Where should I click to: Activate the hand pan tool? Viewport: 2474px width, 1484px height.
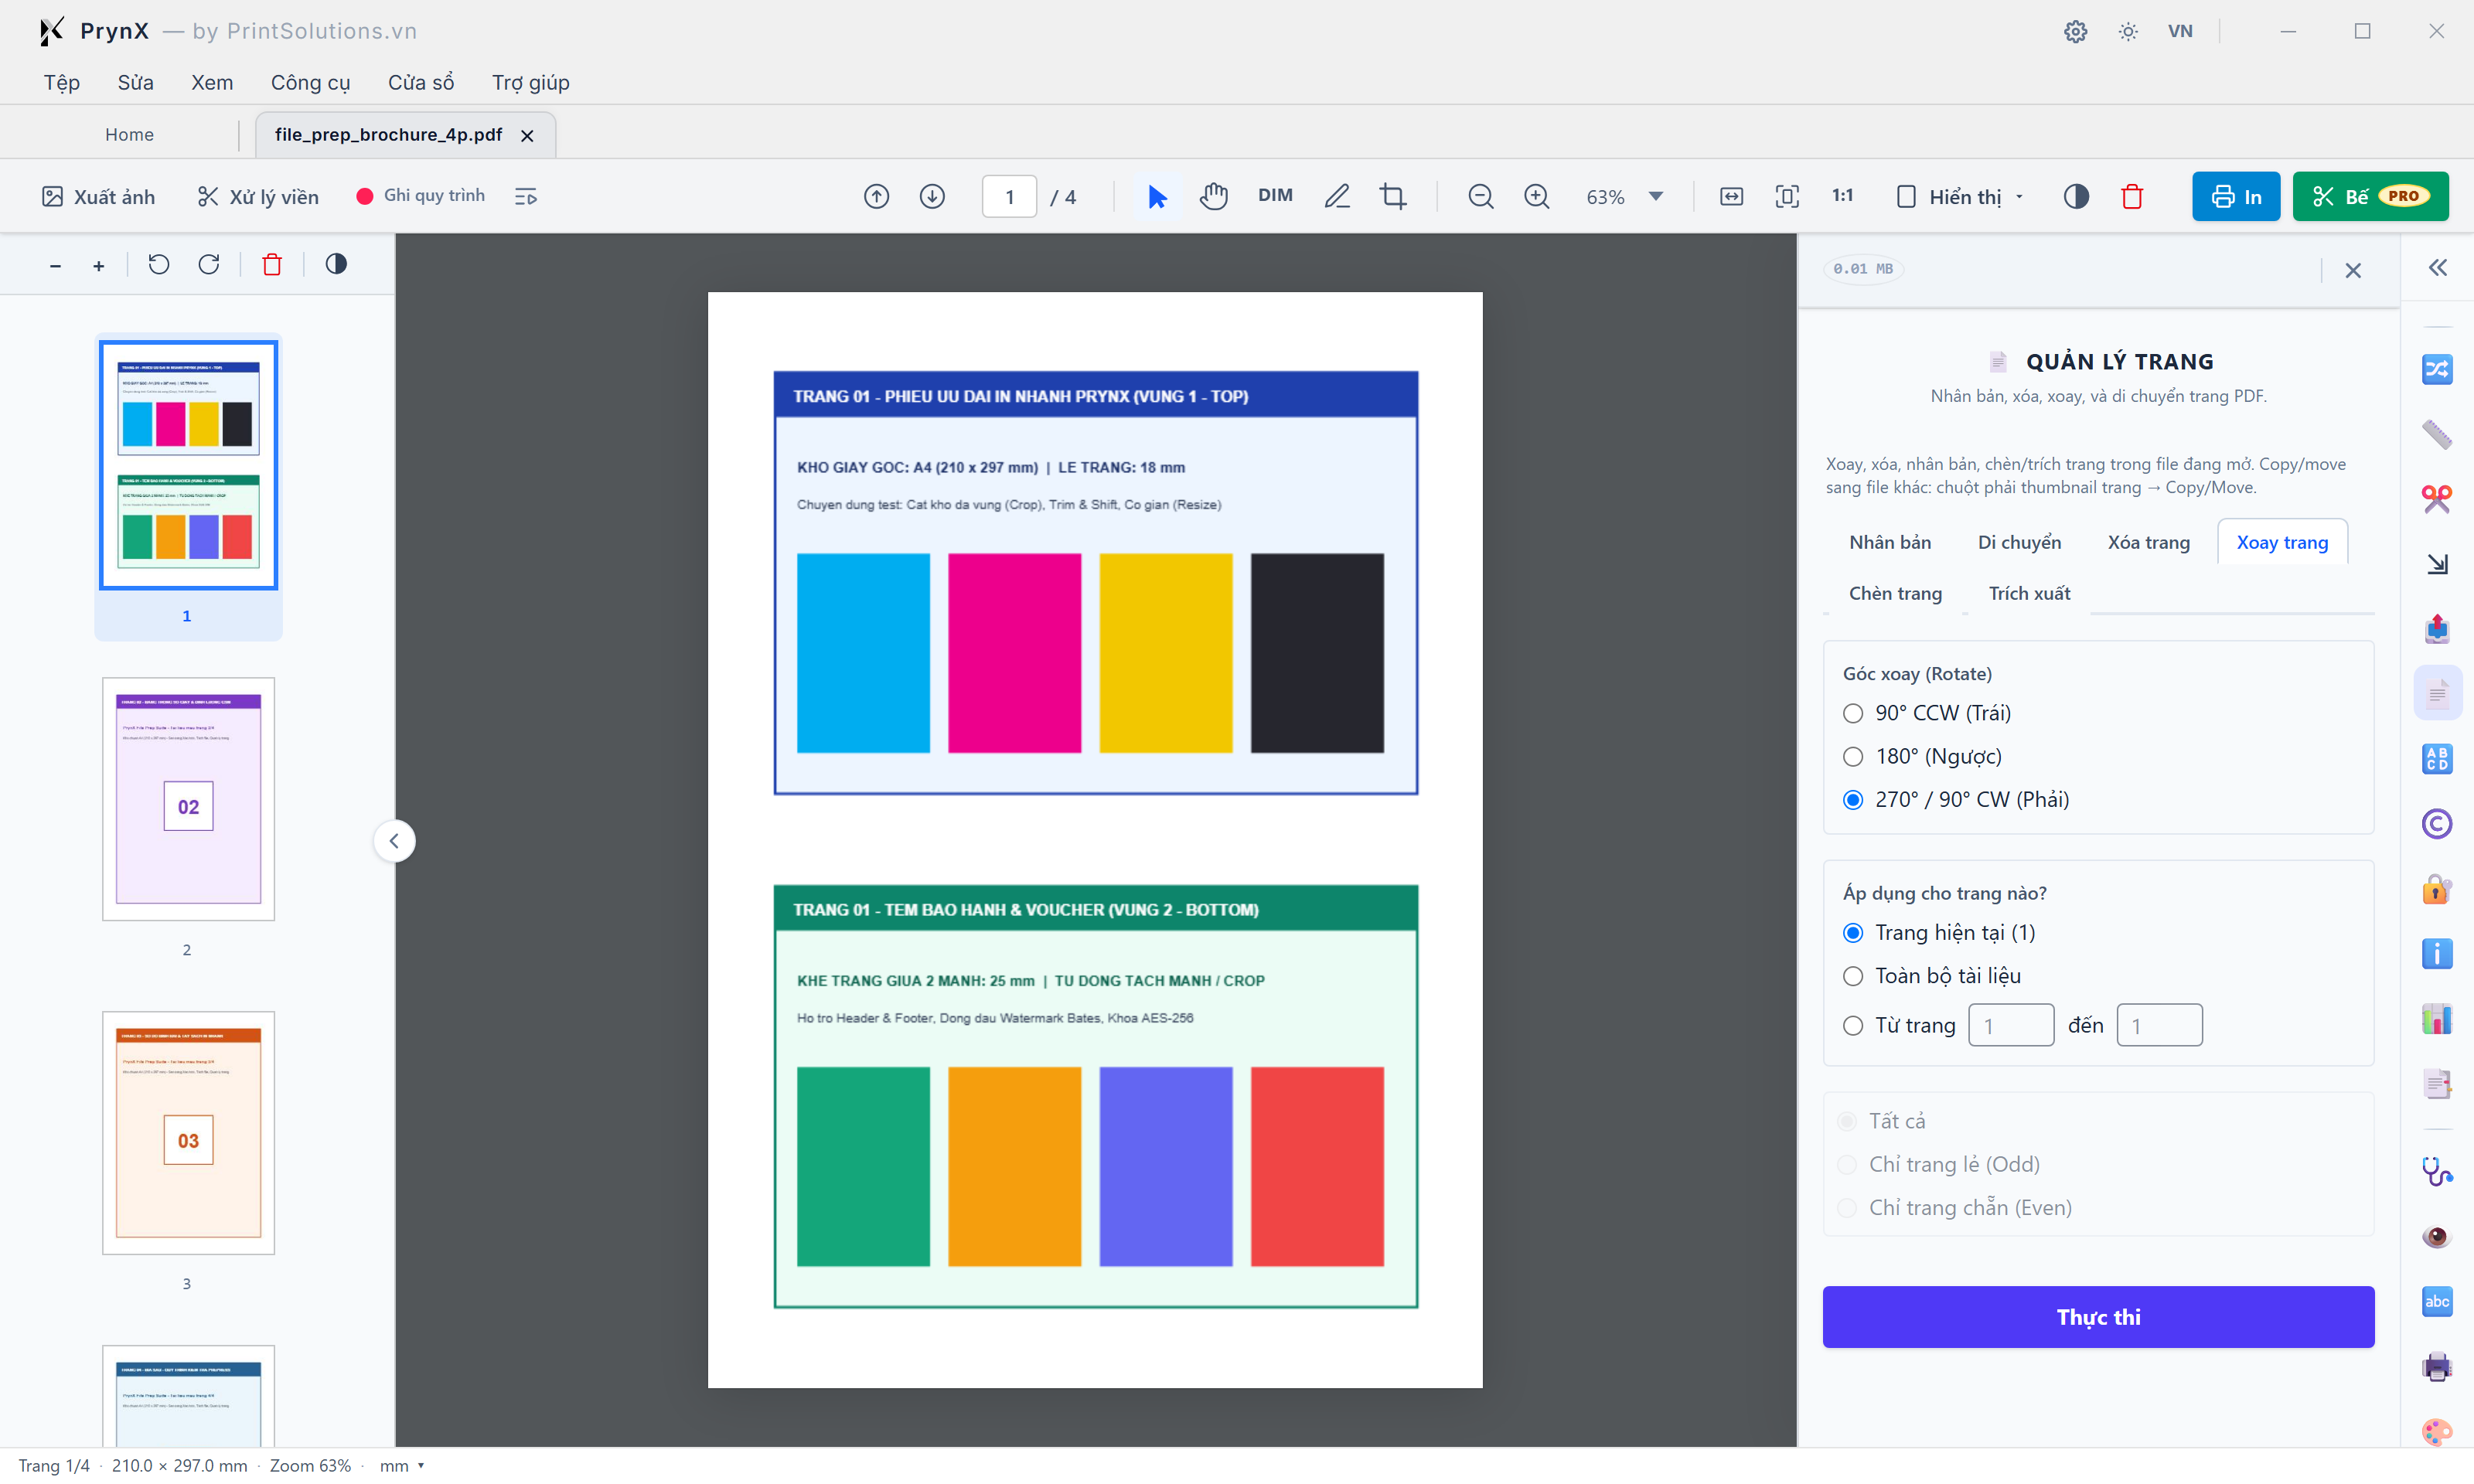point(1214,196)
